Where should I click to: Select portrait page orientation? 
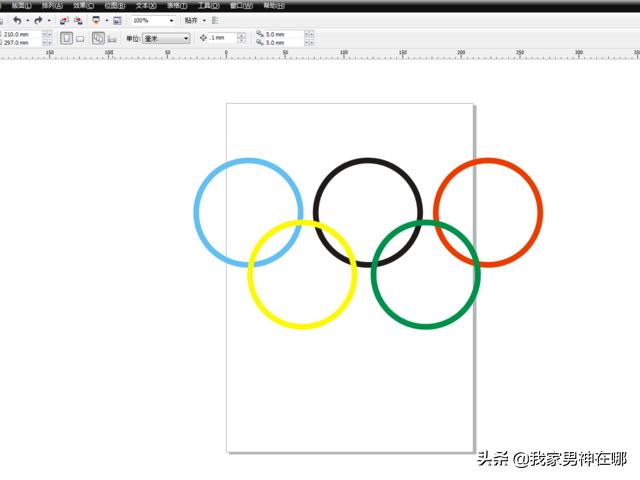point(67,38)
